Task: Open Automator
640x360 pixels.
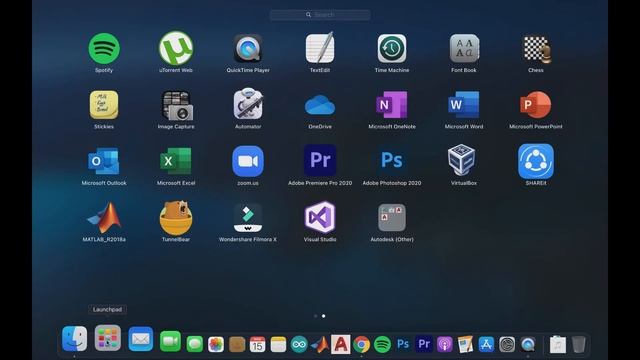Action: pos(248,104)
